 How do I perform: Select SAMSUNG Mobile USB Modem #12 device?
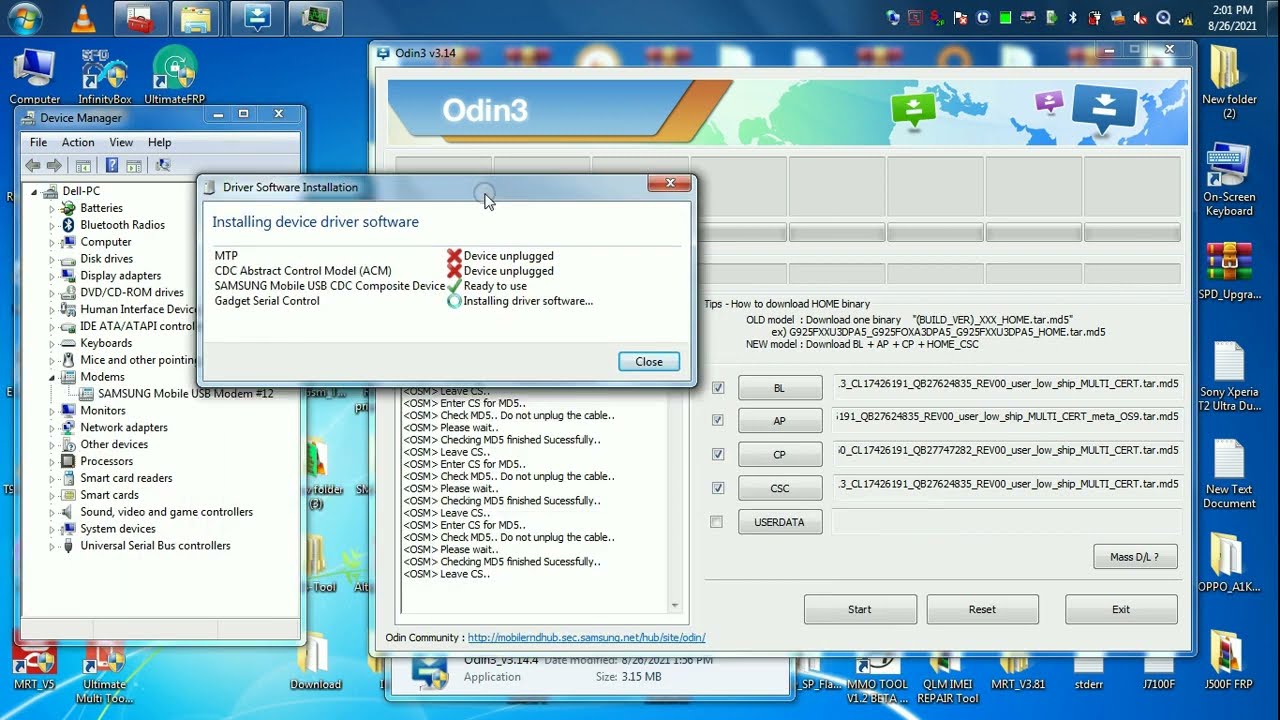point(185,394)
